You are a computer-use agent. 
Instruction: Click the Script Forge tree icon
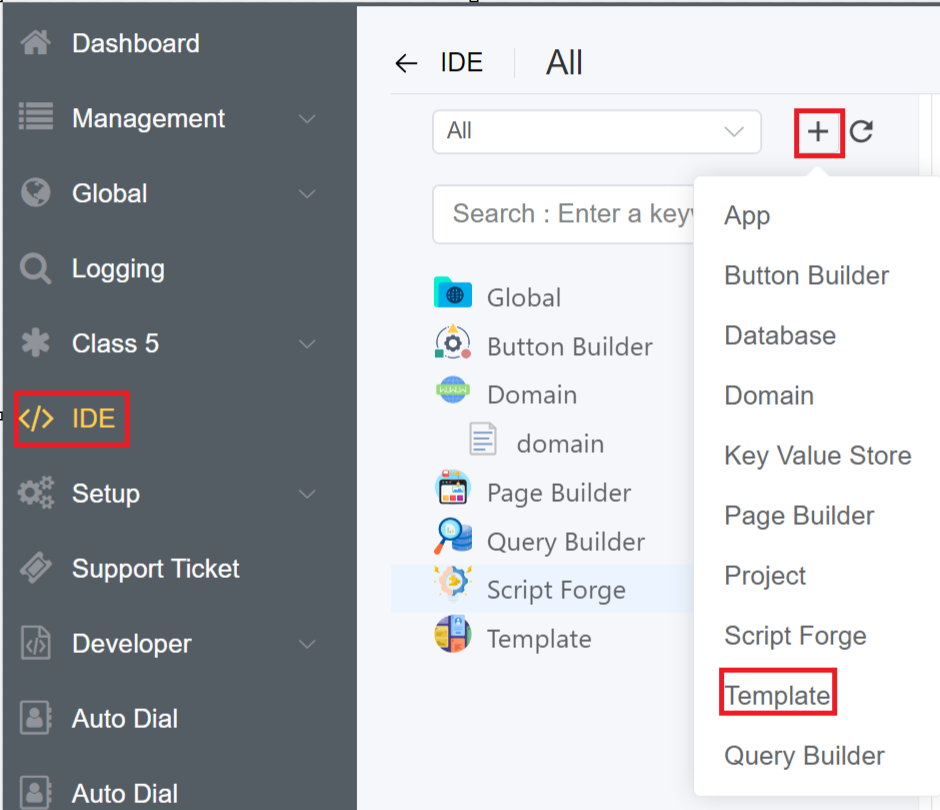tap(453, 587)
